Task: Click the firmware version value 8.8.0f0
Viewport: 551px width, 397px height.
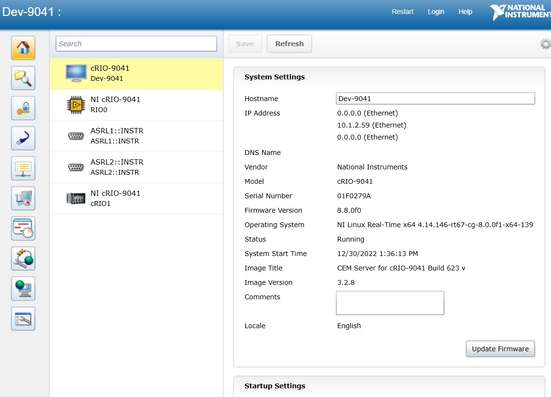Action: point(349,210)
